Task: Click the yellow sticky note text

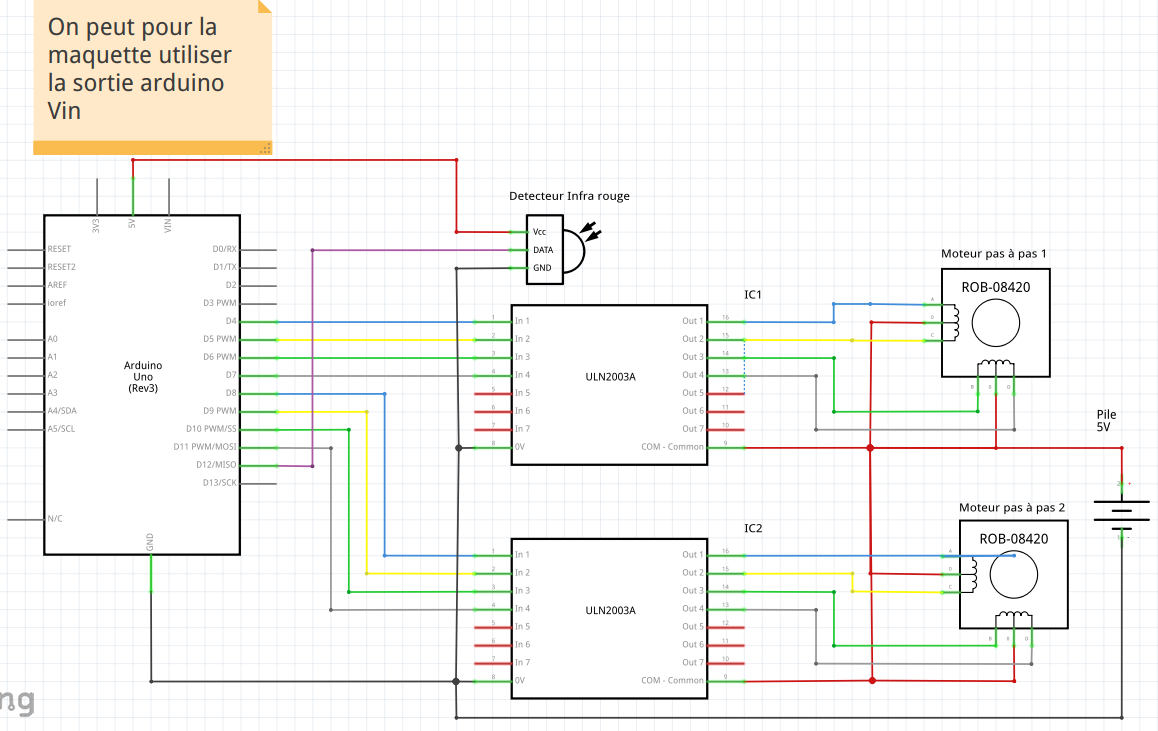Action: (x=139, y=68)
